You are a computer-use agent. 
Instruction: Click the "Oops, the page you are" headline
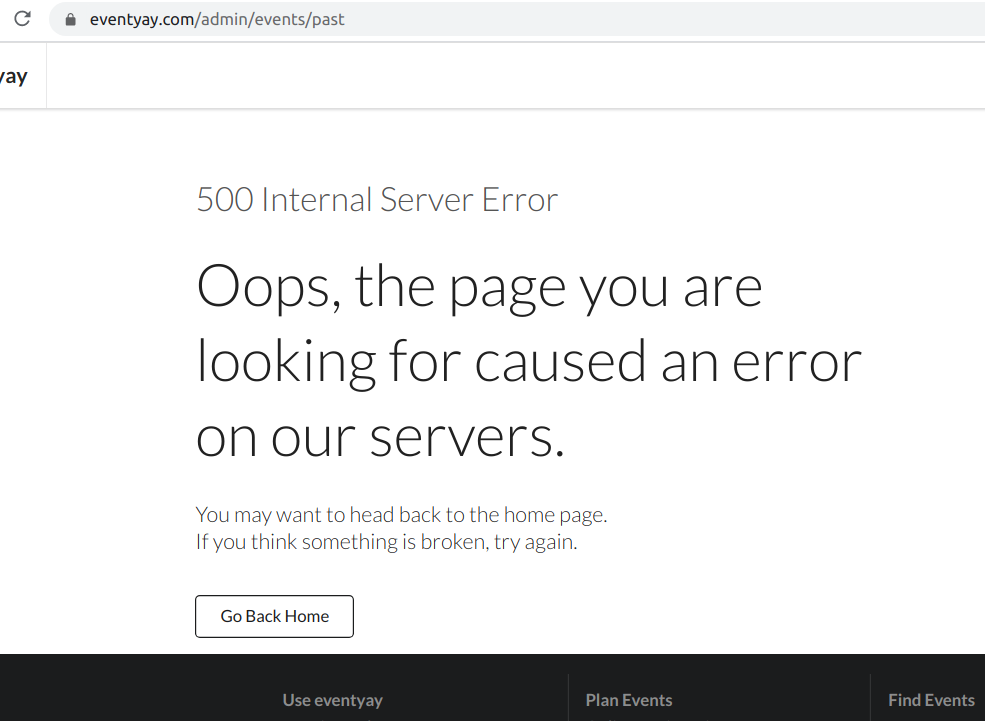pos(479,287)
